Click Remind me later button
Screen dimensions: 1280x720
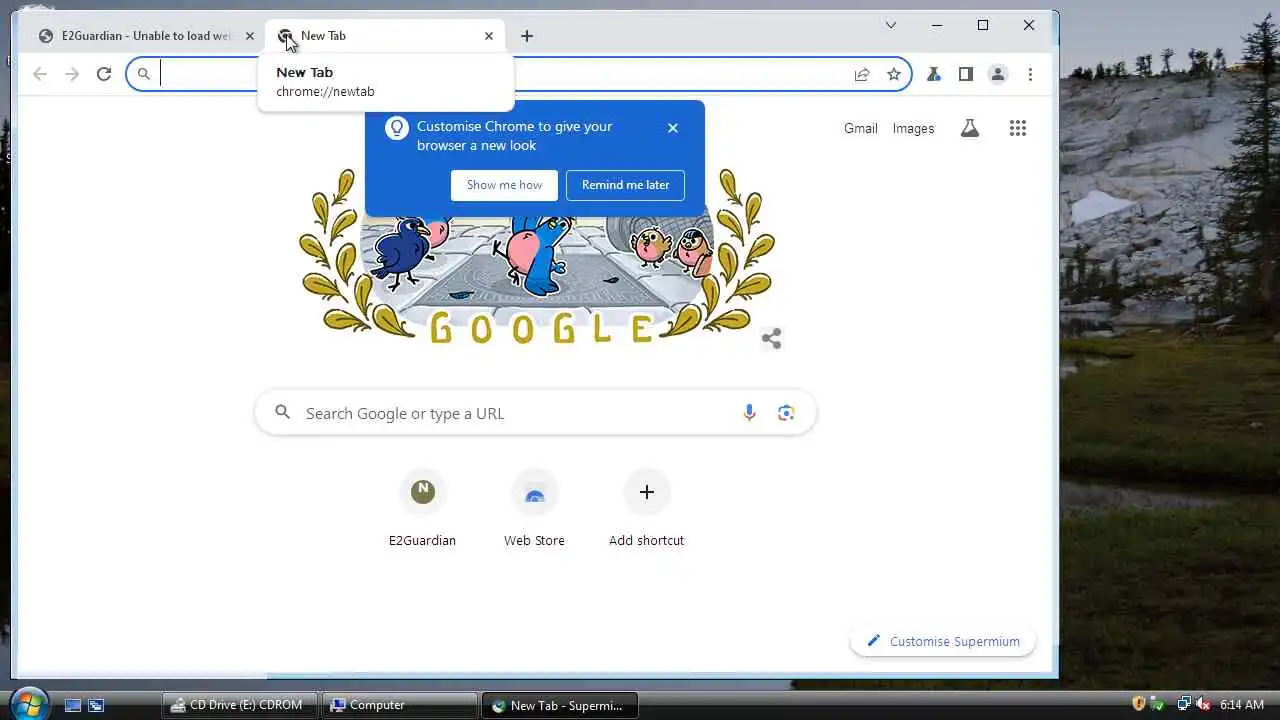[625, 185]
